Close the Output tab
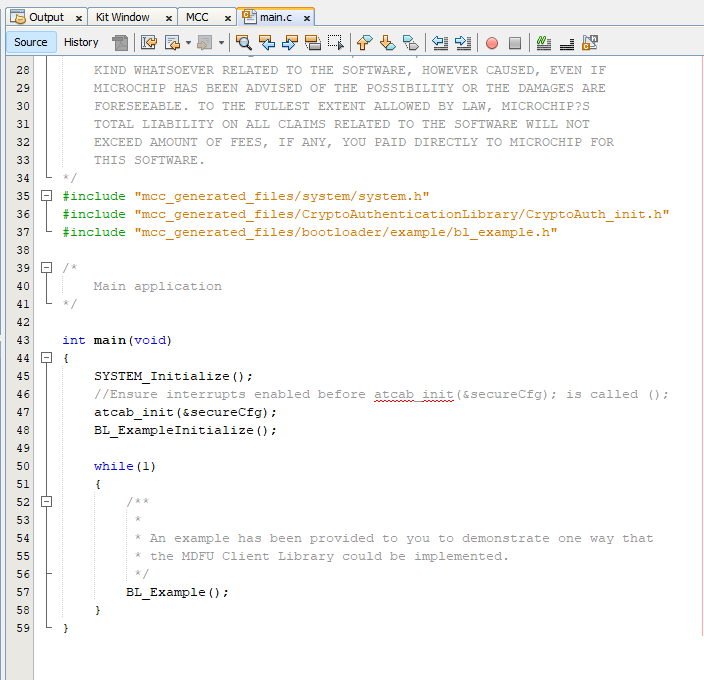The image size is (704, 680). pos(79,18)
